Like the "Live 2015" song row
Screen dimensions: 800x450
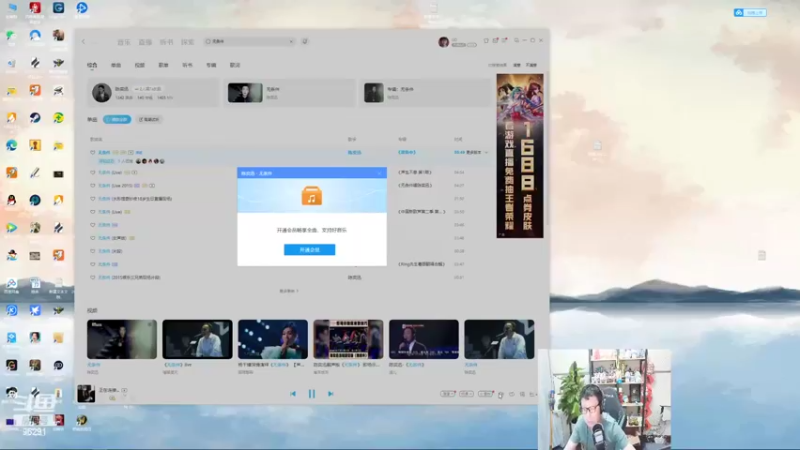(92, 186)
